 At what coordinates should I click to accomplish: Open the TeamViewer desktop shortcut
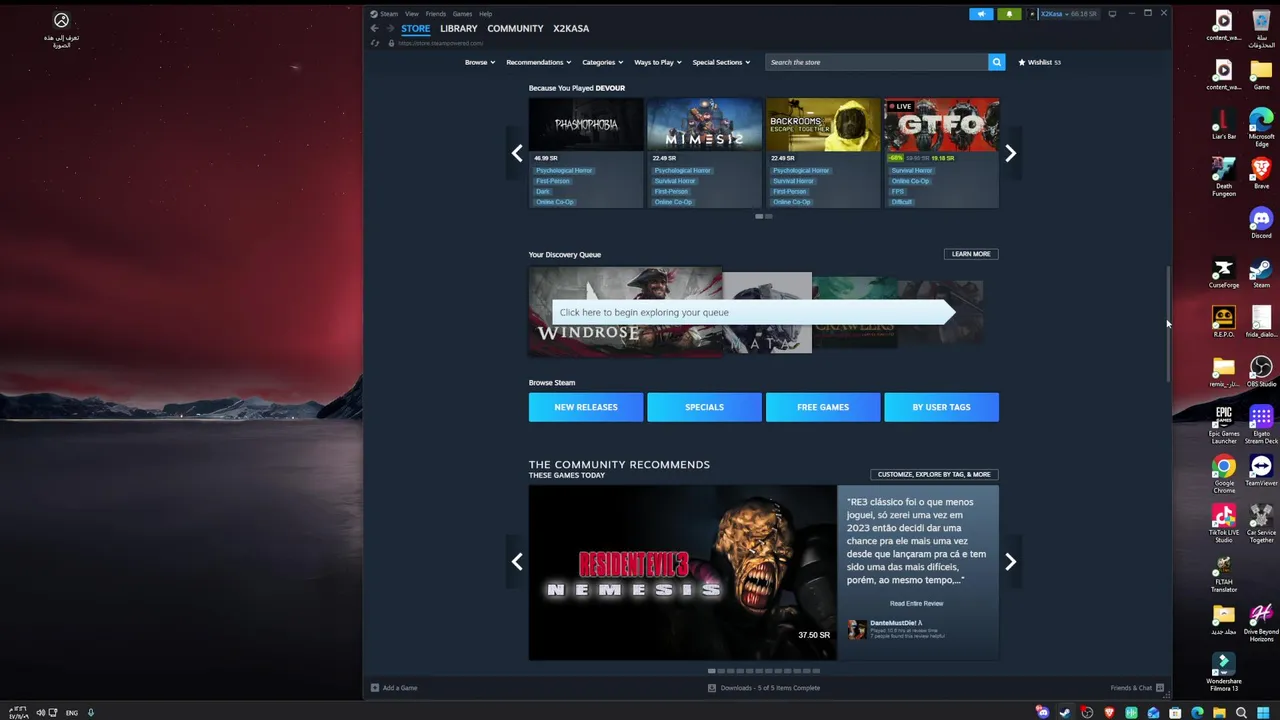[1261, 470]
